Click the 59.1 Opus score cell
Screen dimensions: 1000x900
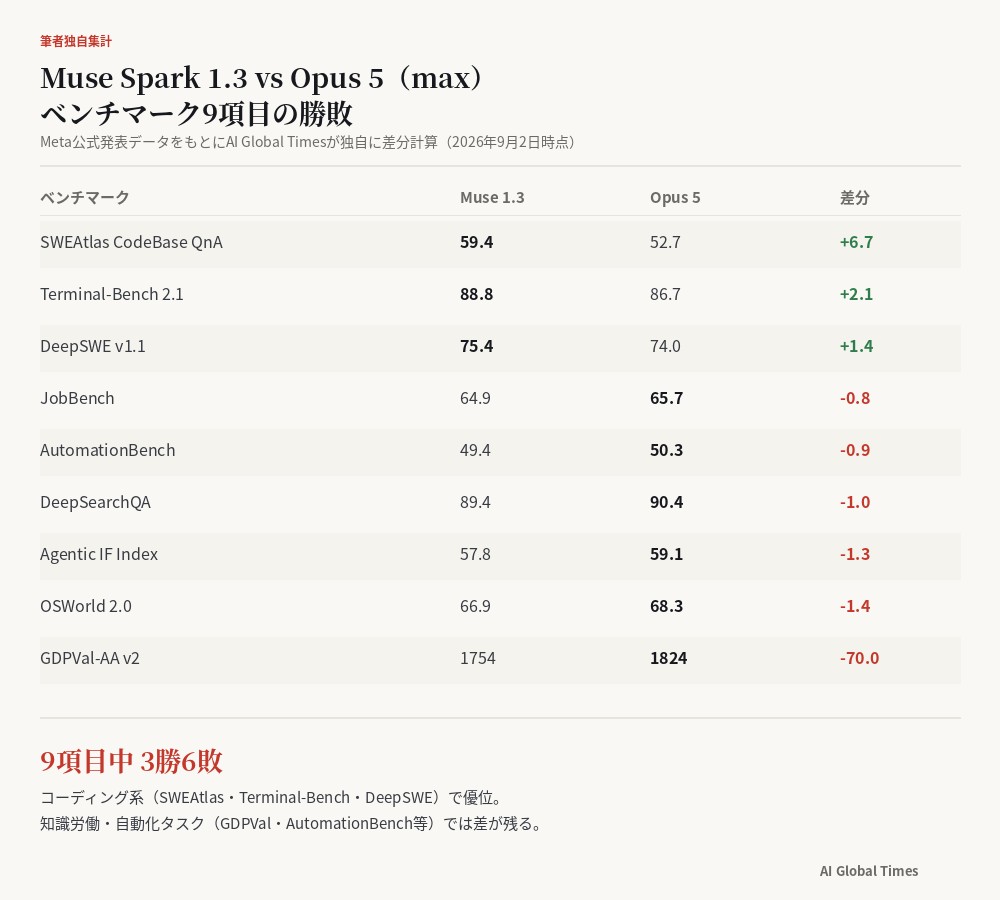[x=666, y=554]
